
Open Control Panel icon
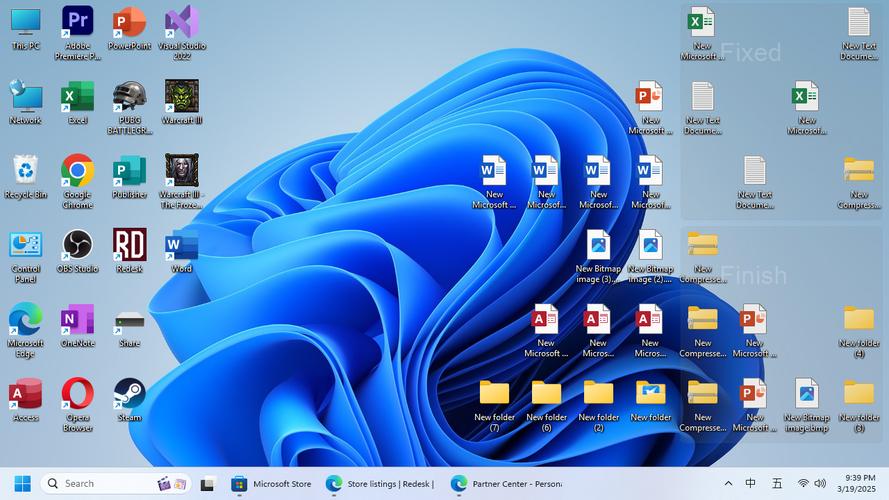[26, 256]
